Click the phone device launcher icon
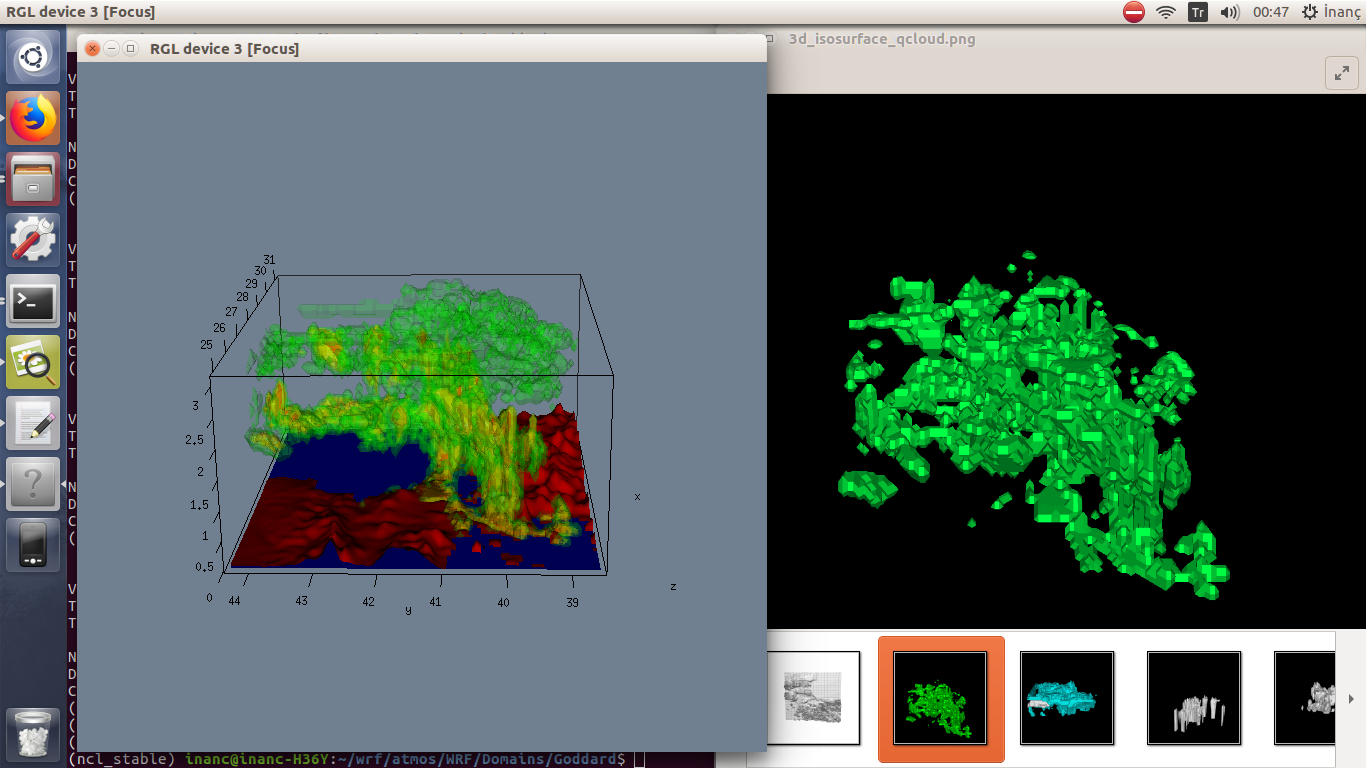This screenshot has width=1366, height=768. [x=34, y=545]
